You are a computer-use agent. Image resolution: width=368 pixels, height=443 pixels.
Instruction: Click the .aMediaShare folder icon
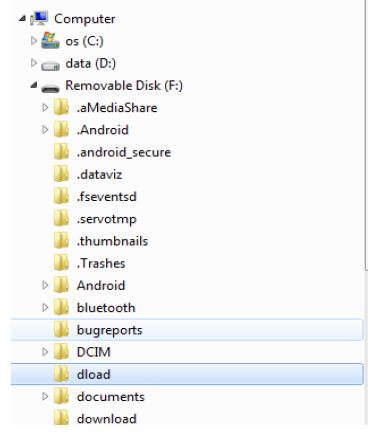click(x=62, y=107)
